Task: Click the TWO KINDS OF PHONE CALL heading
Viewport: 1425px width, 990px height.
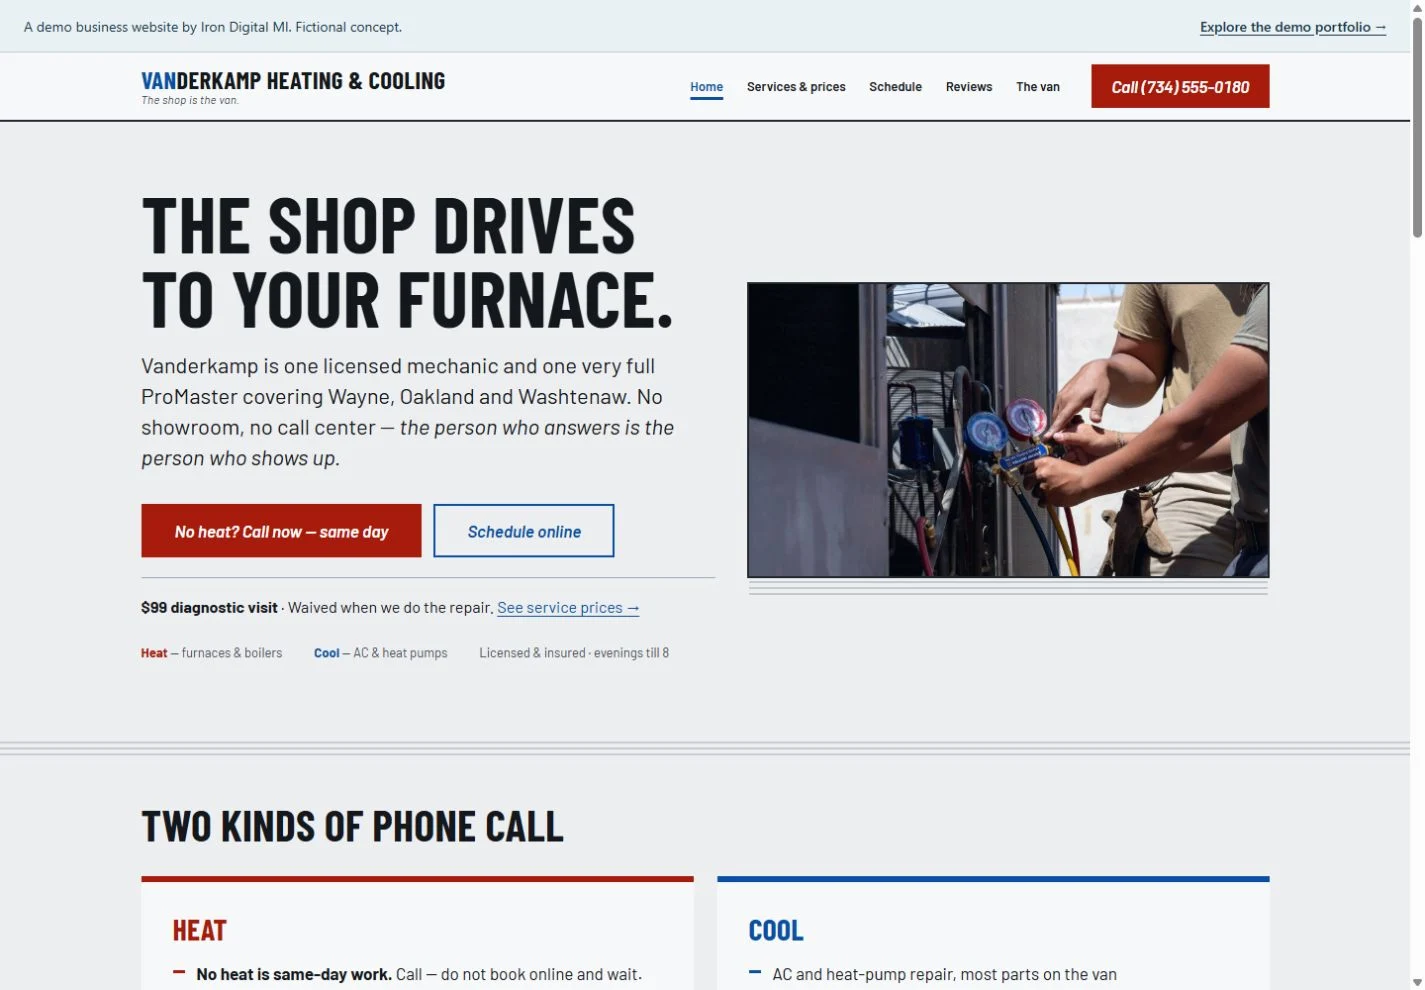Action: pos(352,827)
